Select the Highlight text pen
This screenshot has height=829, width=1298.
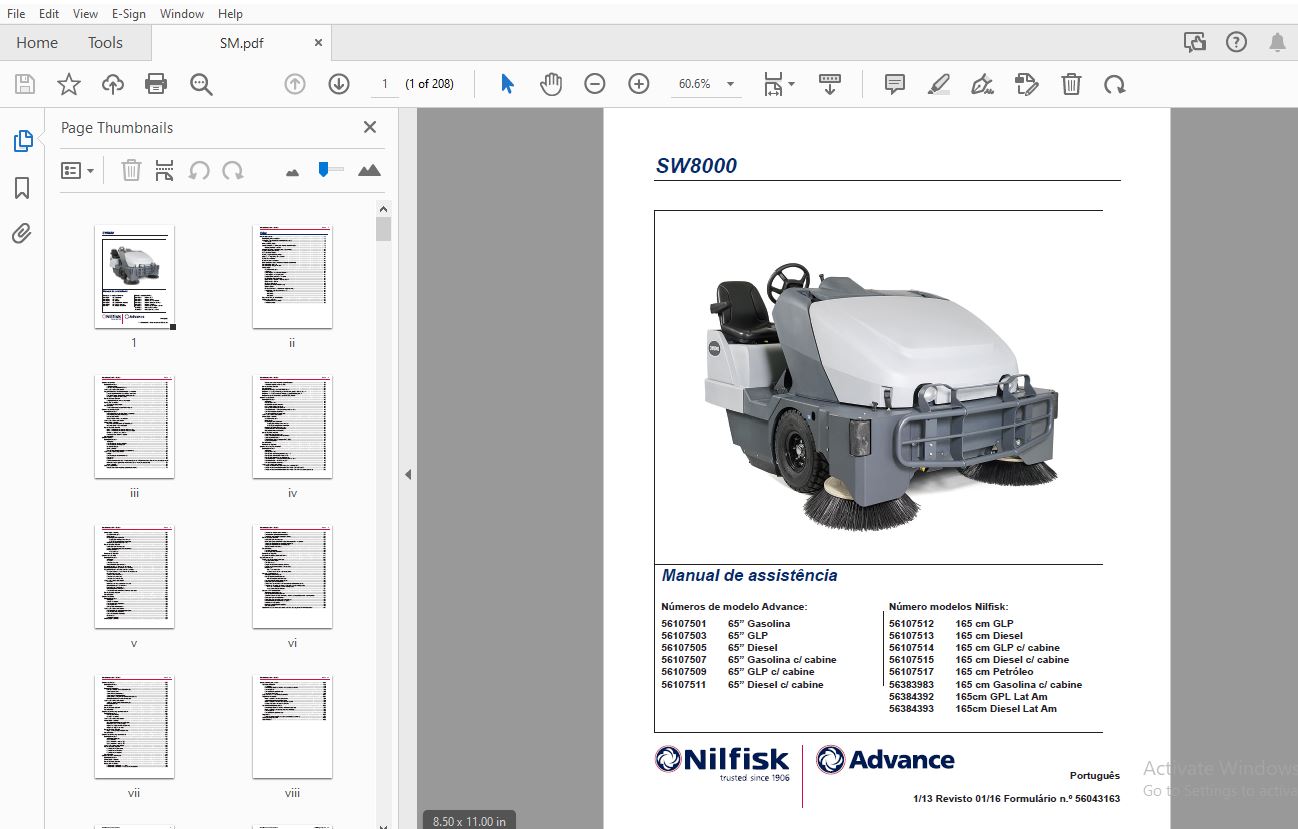point(939,84)
